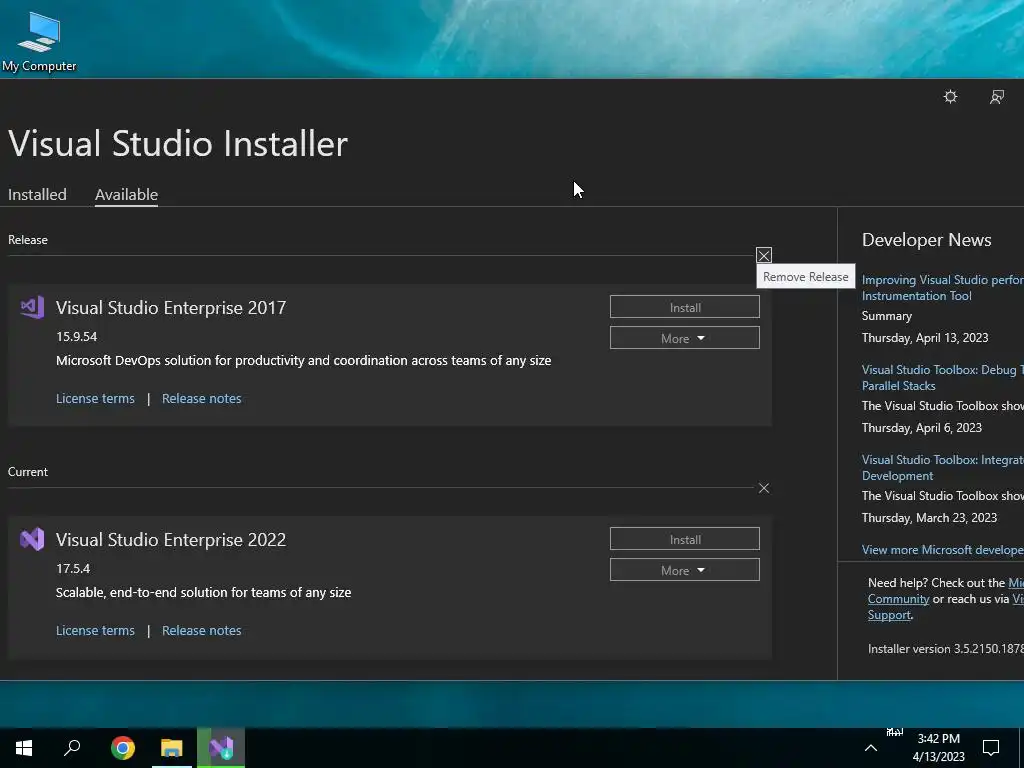Viewport: 1024px width, 768px height.
Task: Remove the Current channel with X icon
Action: pos(763,488)
